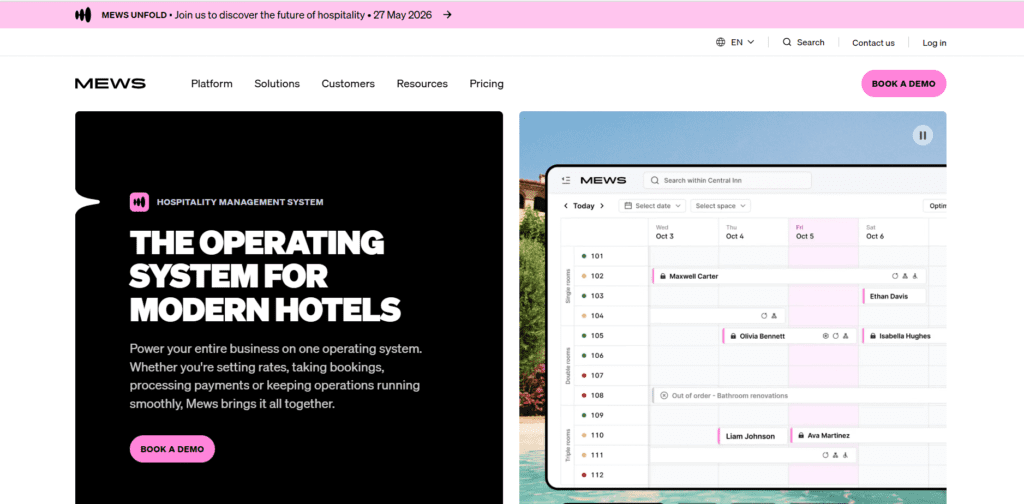Go to previous dates with the left chevron

[x=566, y=206]
